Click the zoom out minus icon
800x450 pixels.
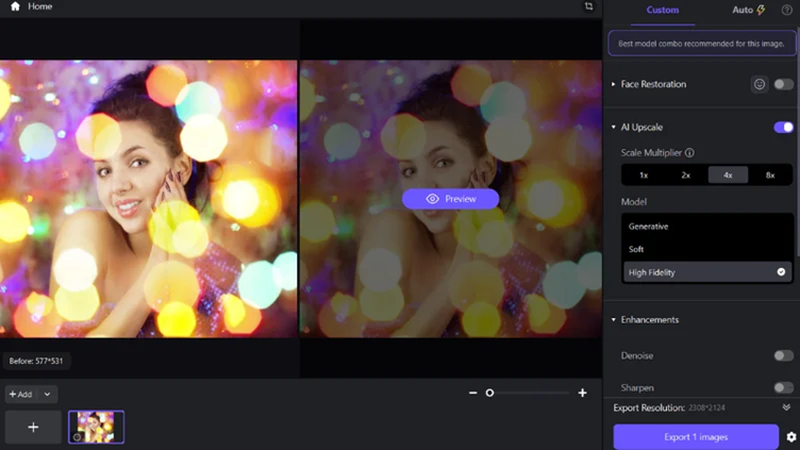pyautogui.click(x=473, y=393)
